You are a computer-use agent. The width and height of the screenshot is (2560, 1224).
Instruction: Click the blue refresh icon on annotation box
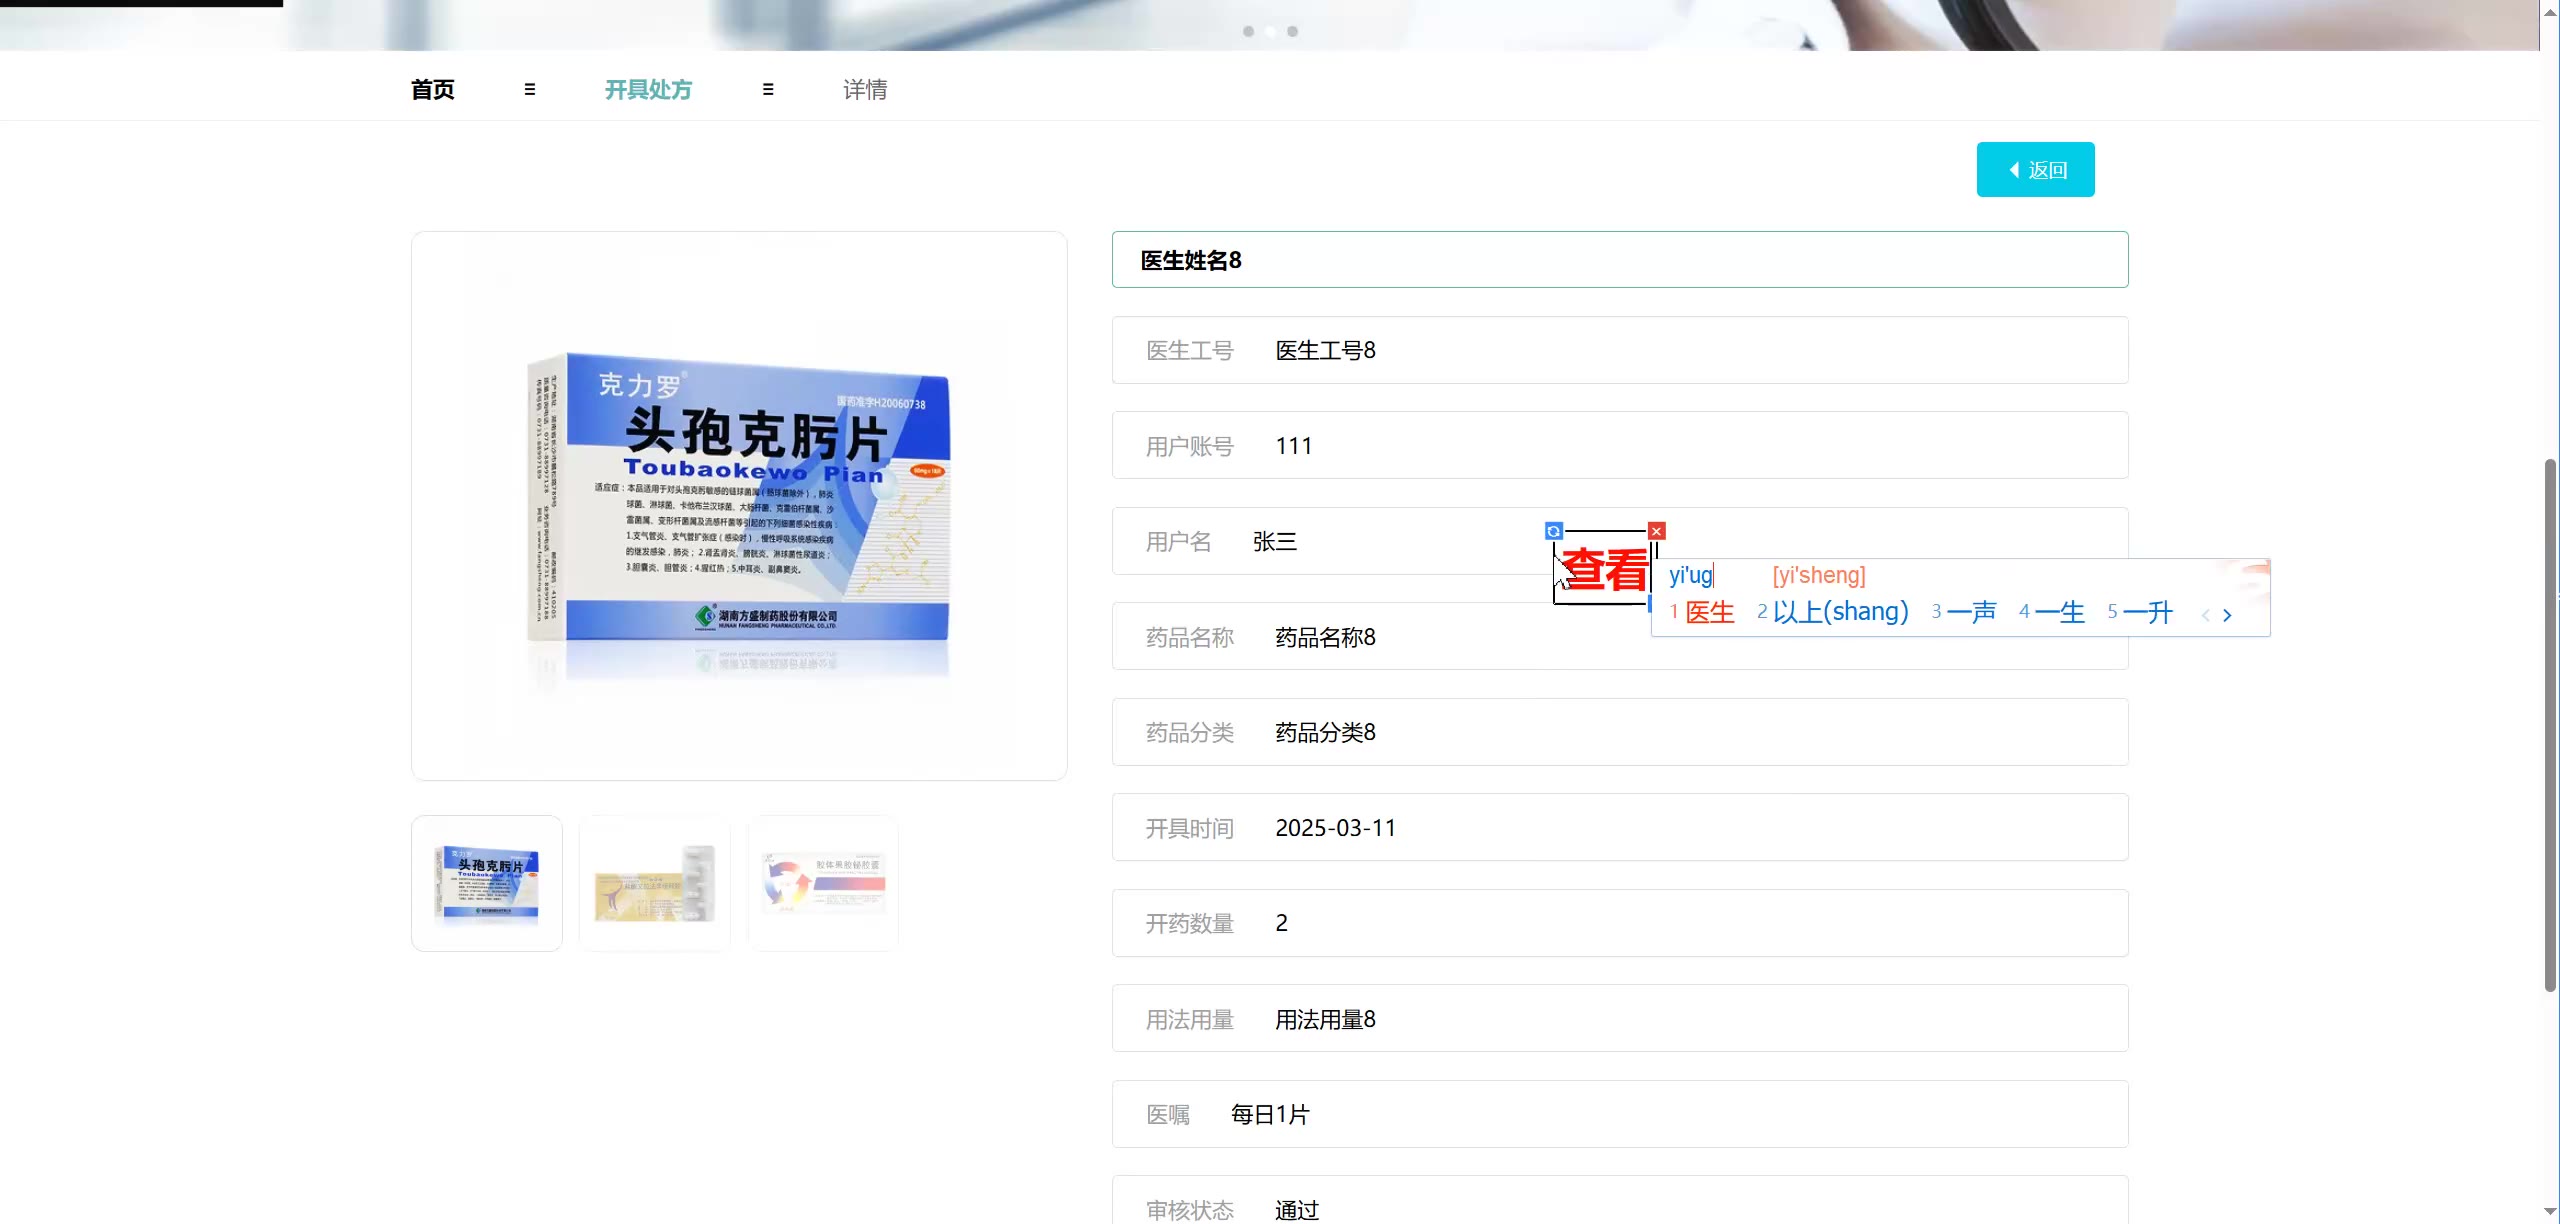point(1553,531)
